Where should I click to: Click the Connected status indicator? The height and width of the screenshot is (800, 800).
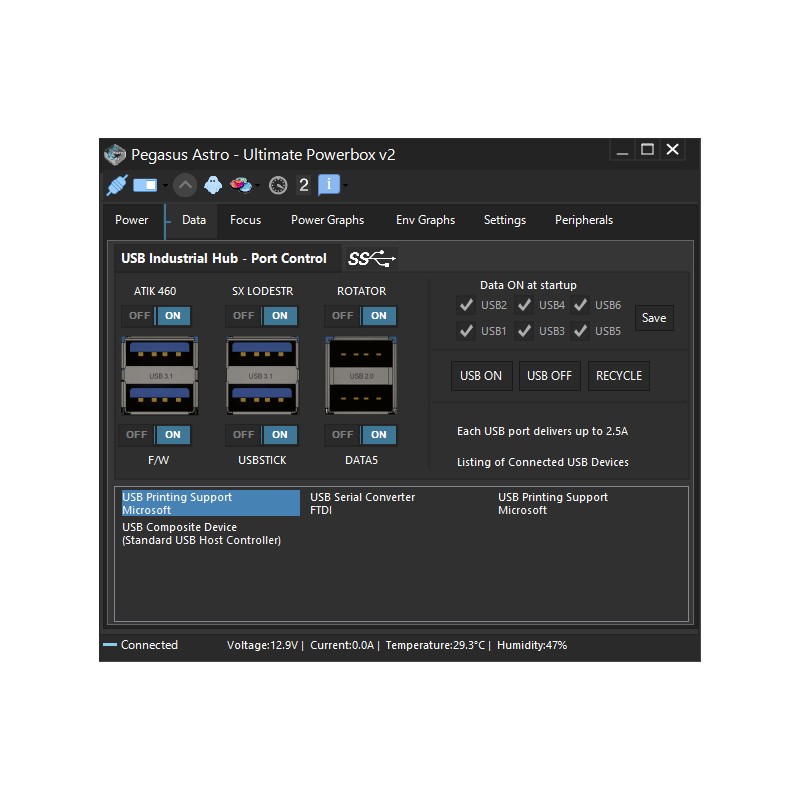click(x=141, y=645)
